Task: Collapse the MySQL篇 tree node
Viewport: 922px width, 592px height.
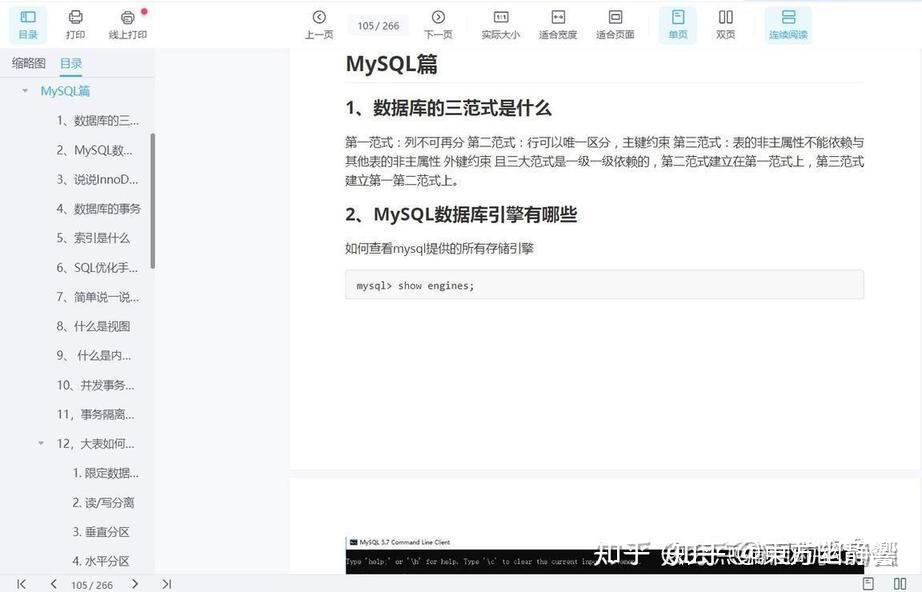Action: [x=25, y=91]
